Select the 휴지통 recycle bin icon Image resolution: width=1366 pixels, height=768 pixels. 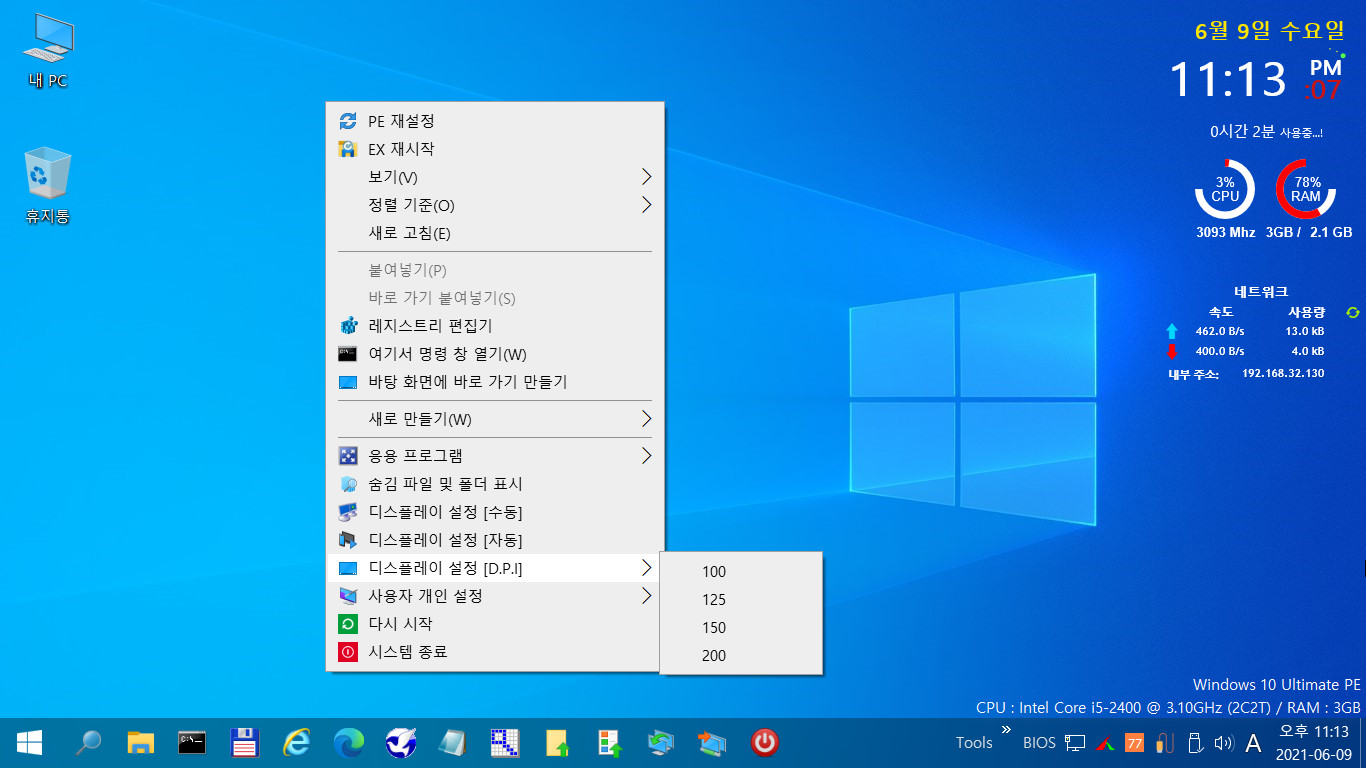(x=48, y=186)
